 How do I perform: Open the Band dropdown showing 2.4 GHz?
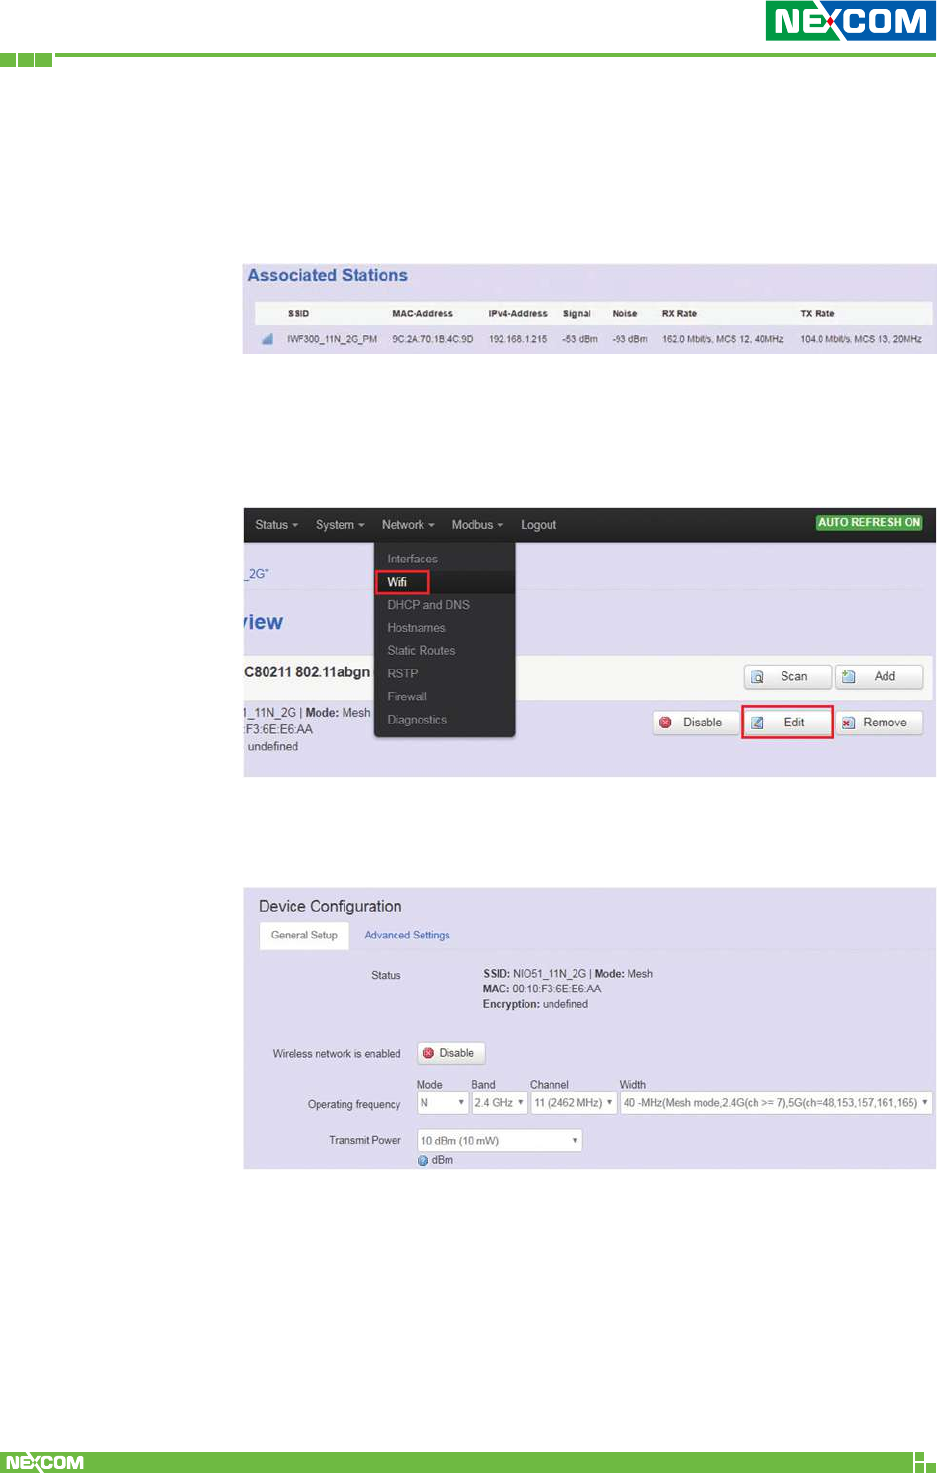(x=499, y=1103)
